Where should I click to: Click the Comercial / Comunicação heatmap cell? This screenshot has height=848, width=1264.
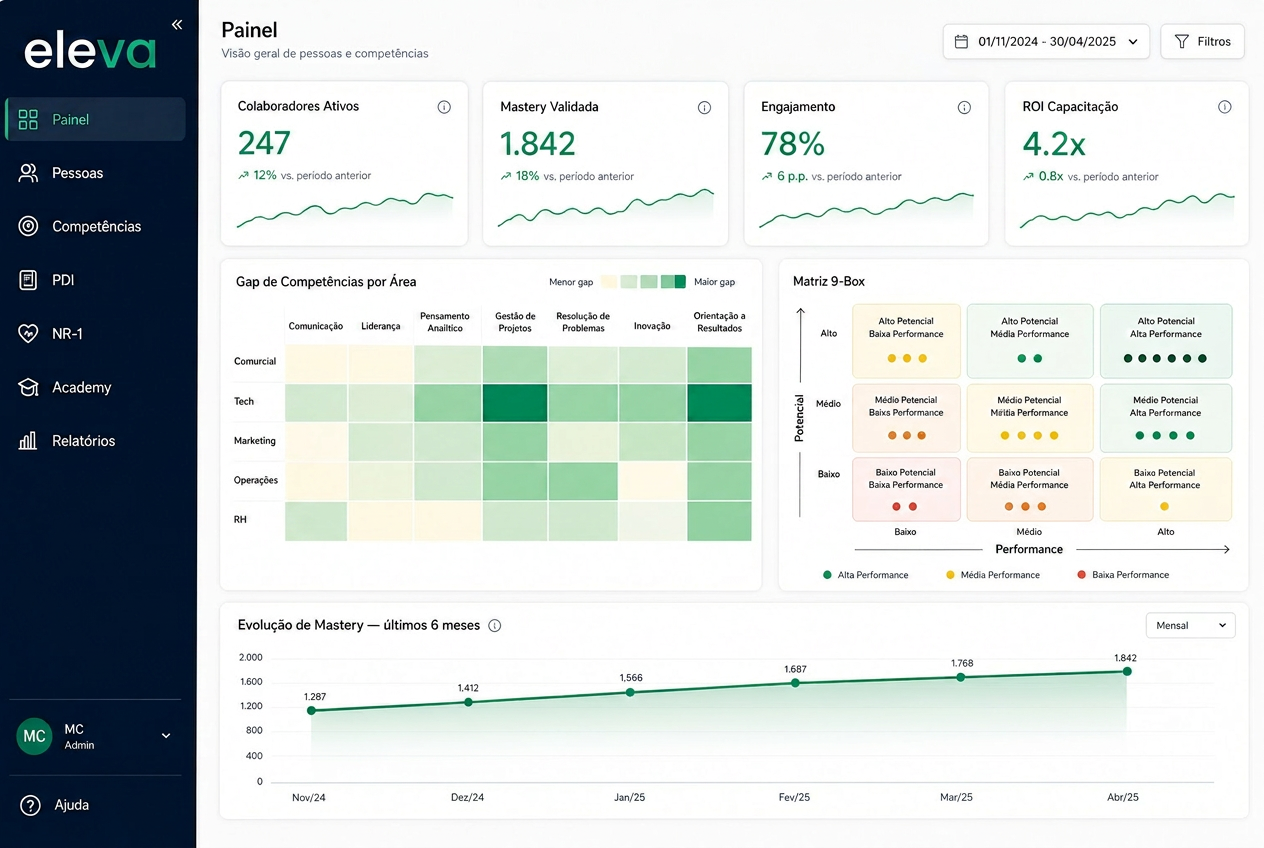(x=316, y=364)
